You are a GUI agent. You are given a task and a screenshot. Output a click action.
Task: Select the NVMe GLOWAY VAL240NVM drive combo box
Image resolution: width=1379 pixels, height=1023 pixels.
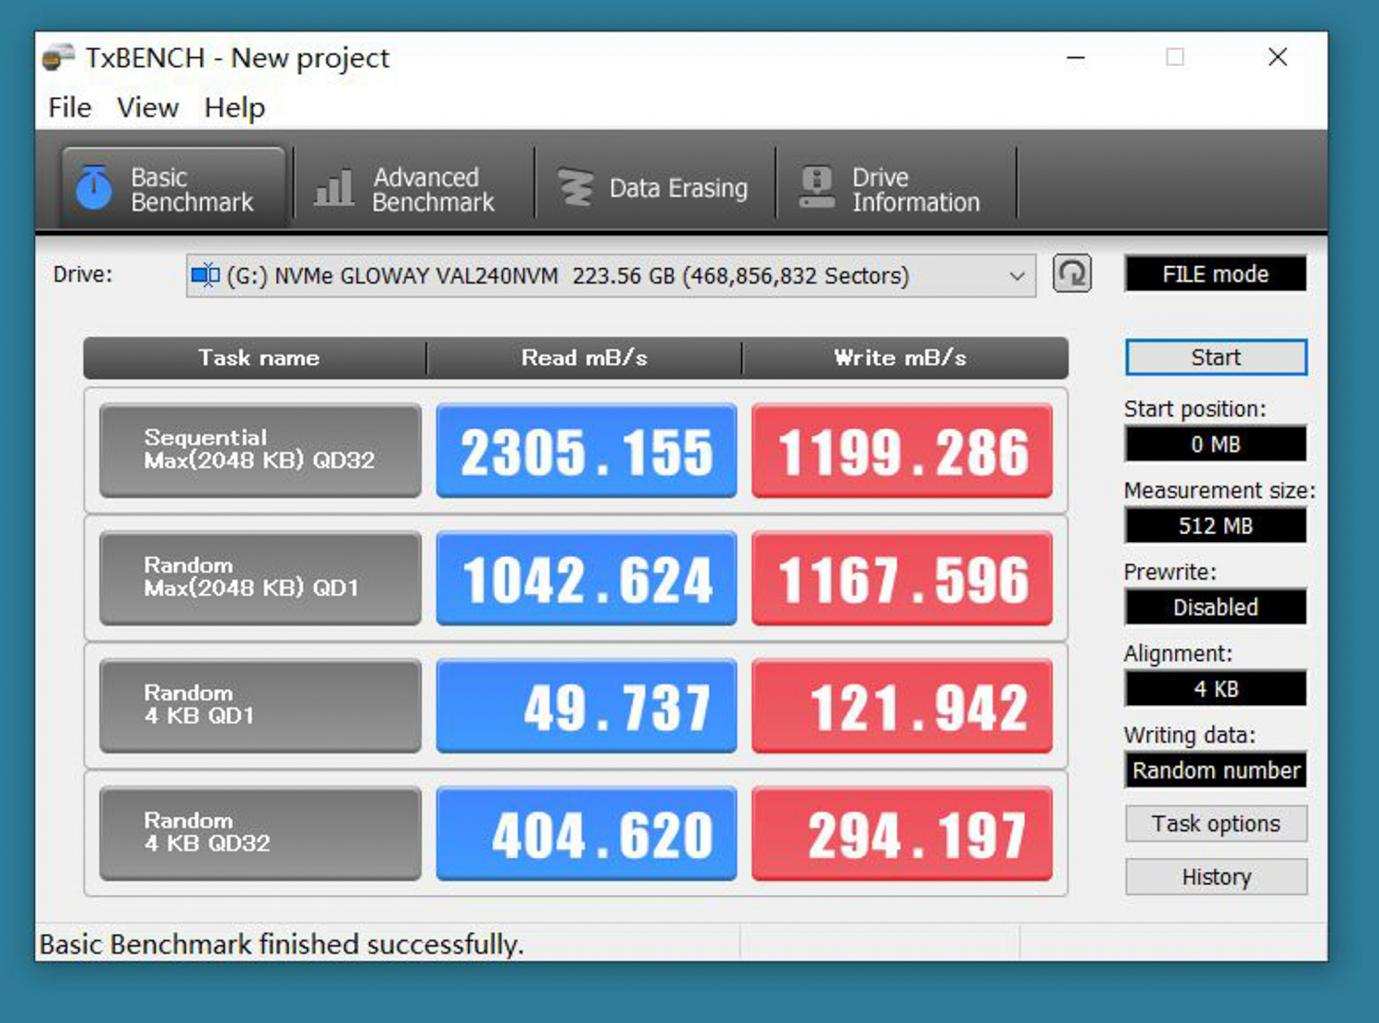point(611,276)
